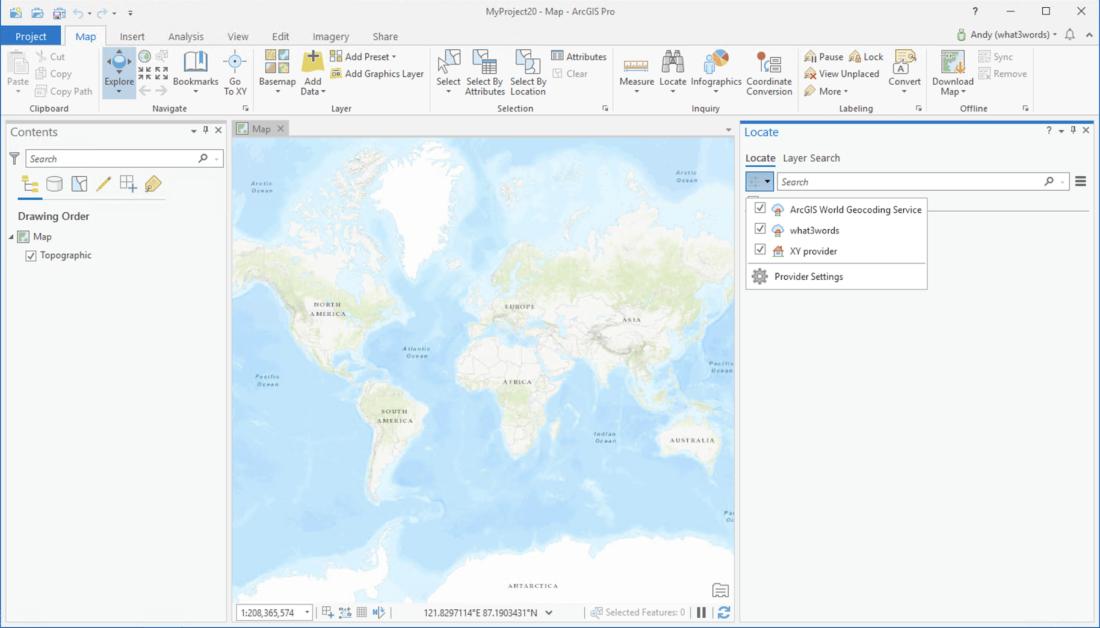Screen dimensions: 1100x628
Task: Show List By Drawing Order view
Action: pyautogui.click(x=30, y=184)
